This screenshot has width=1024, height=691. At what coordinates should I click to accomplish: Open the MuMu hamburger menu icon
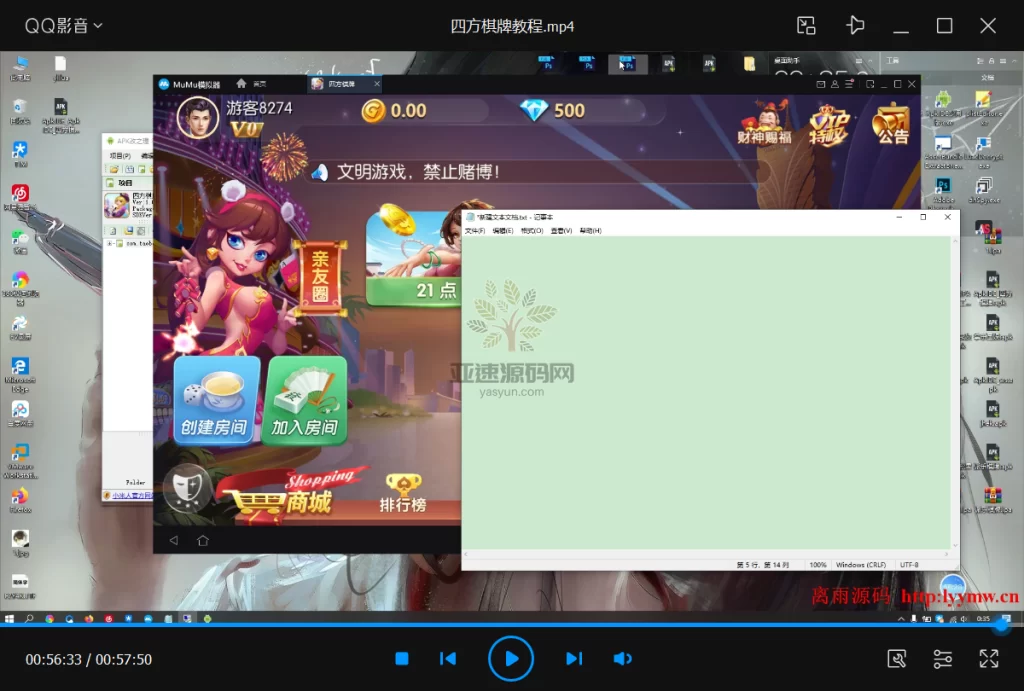coord(849,84)
